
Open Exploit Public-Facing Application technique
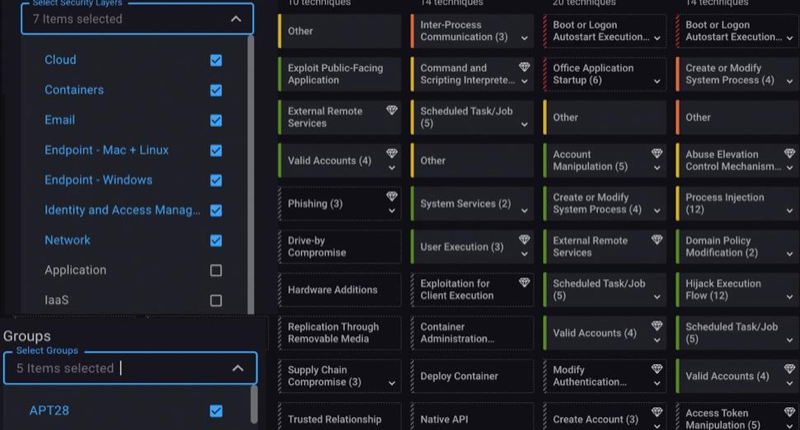[340, 74]
